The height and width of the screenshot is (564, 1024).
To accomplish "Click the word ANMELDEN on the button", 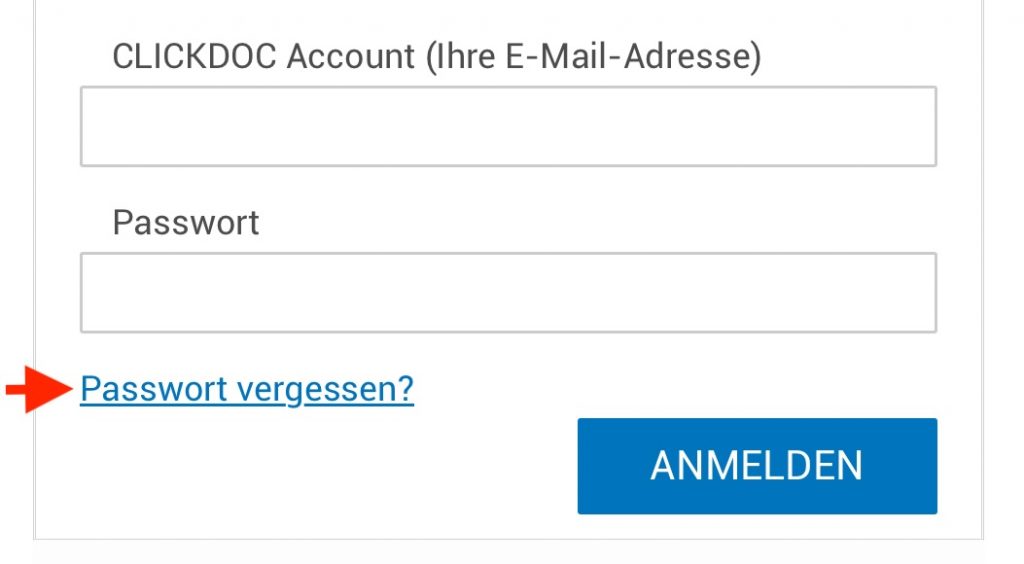I will coord(757,466).
